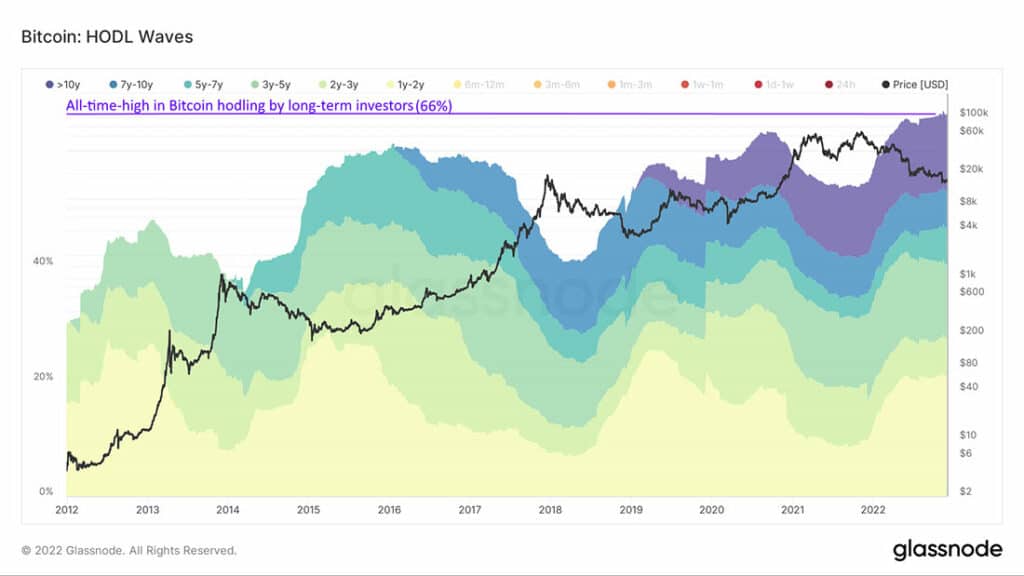Screen dimensions: 1024x576
Task: Enable the faded 24h legend series
Action: tap(840, 84)
